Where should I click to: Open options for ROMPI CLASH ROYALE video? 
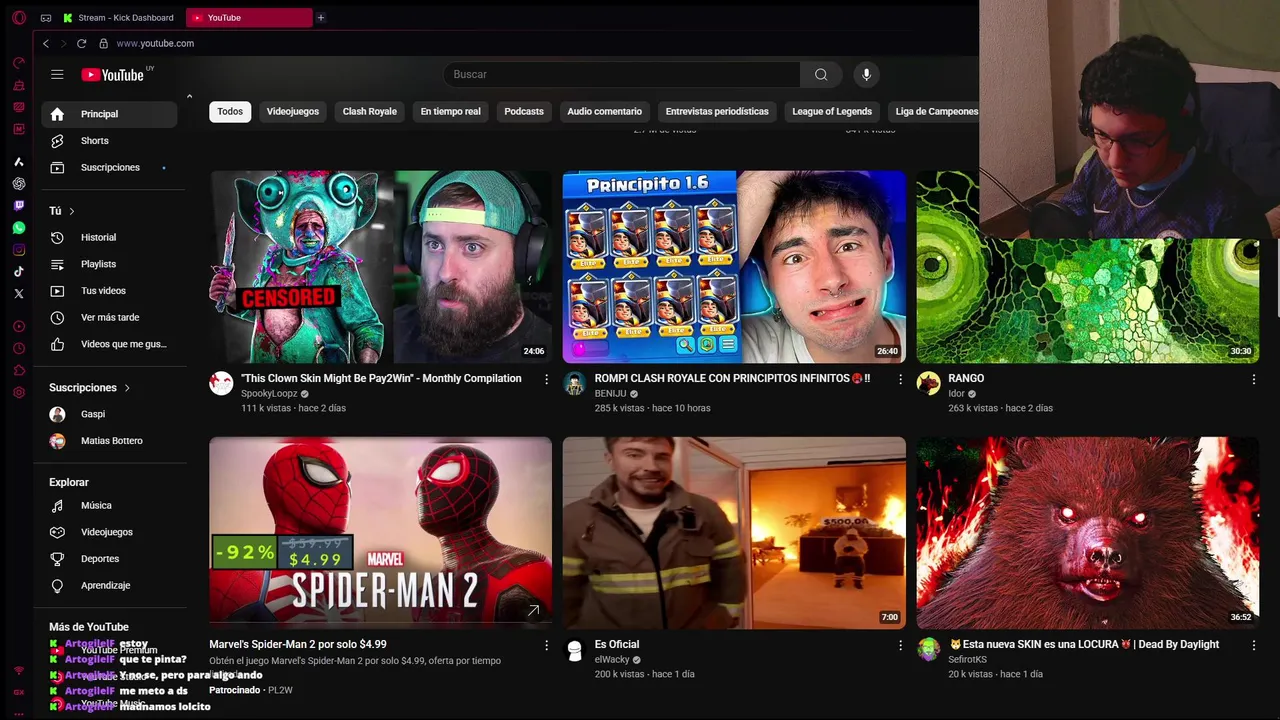[900, 379]
